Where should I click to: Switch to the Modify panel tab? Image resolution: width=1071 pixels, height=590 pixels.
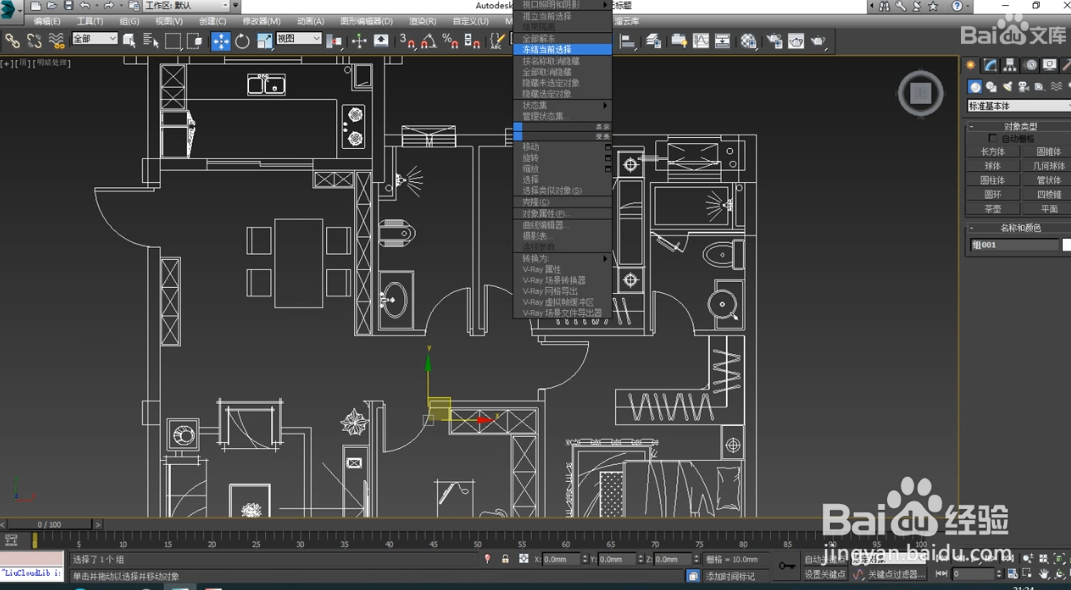point(990,65)
